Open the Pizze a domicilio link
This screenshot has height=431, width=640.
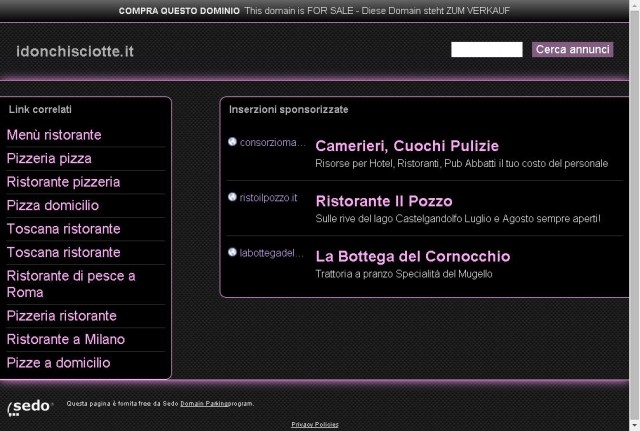coord(58,363)
